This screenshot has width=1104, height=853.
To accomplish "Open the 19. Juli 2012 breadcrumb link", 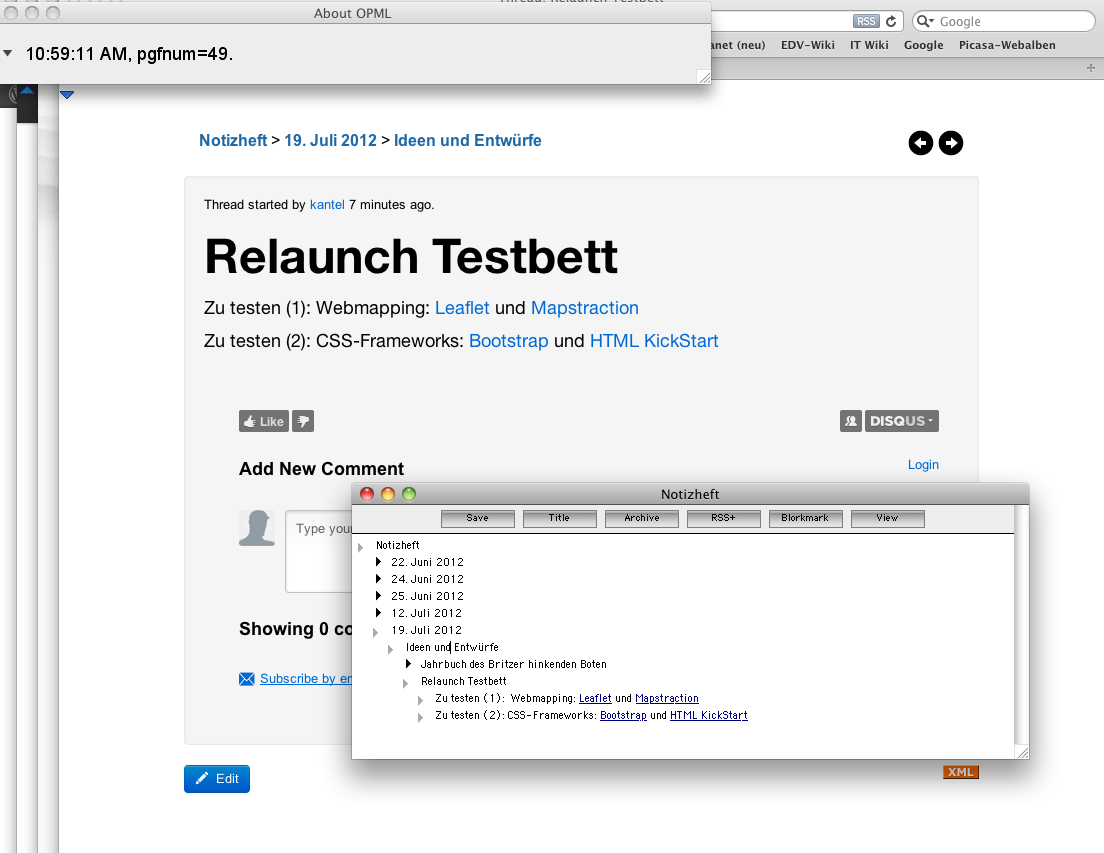I will coord(330,141).
